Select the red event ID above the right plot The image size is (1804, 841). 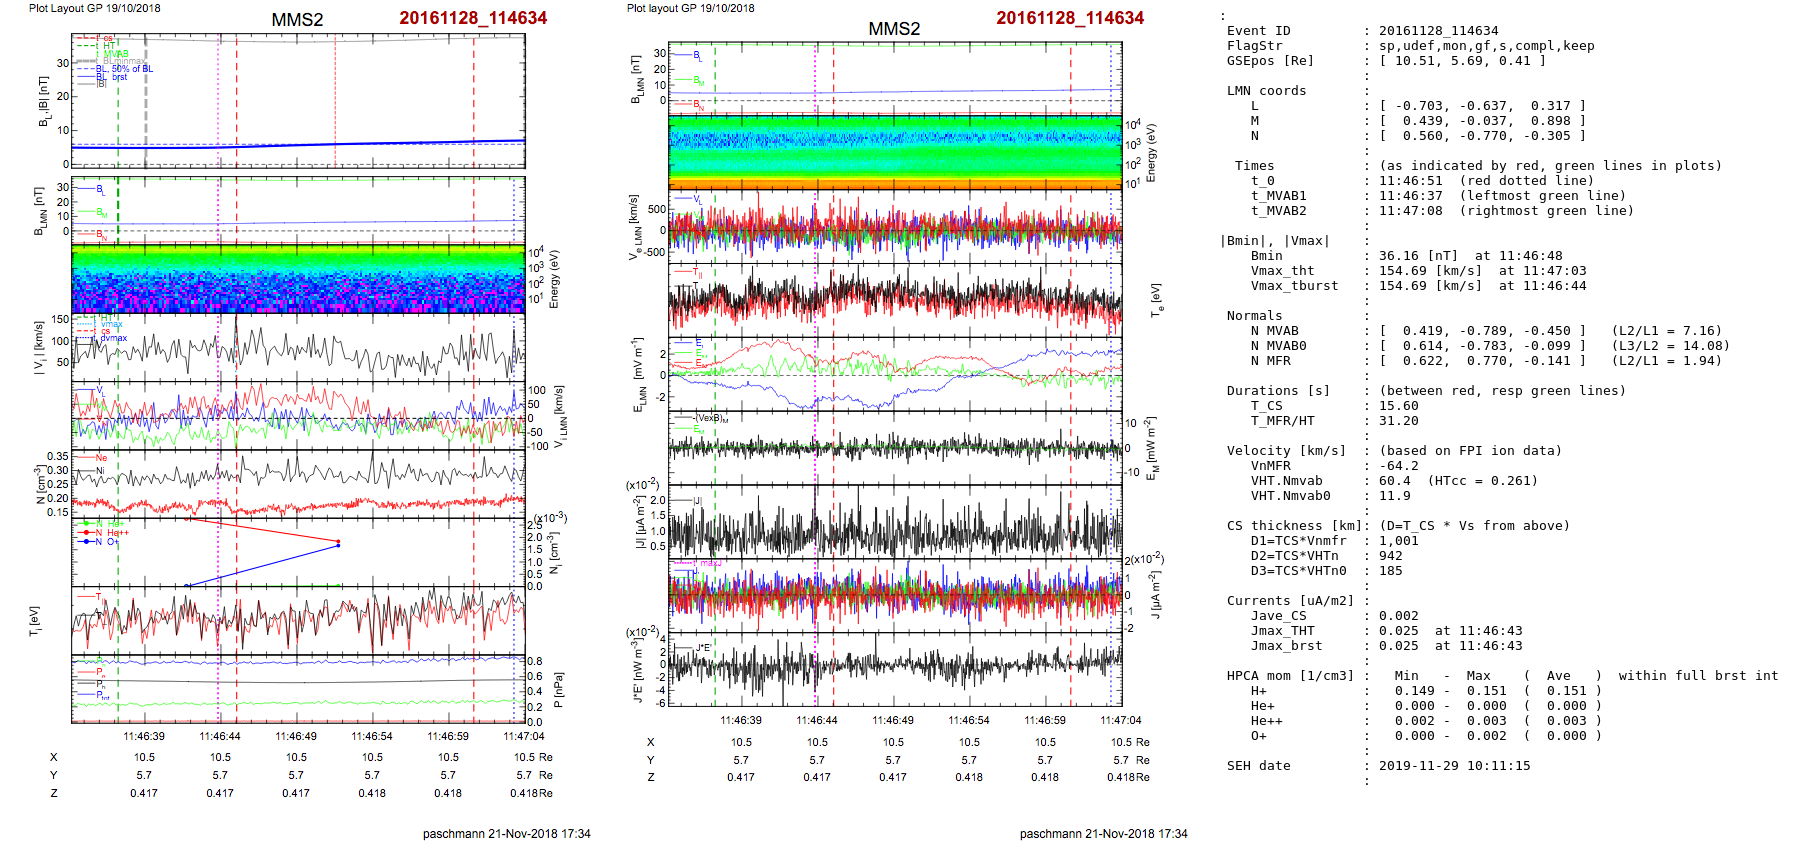(1069, 18)
